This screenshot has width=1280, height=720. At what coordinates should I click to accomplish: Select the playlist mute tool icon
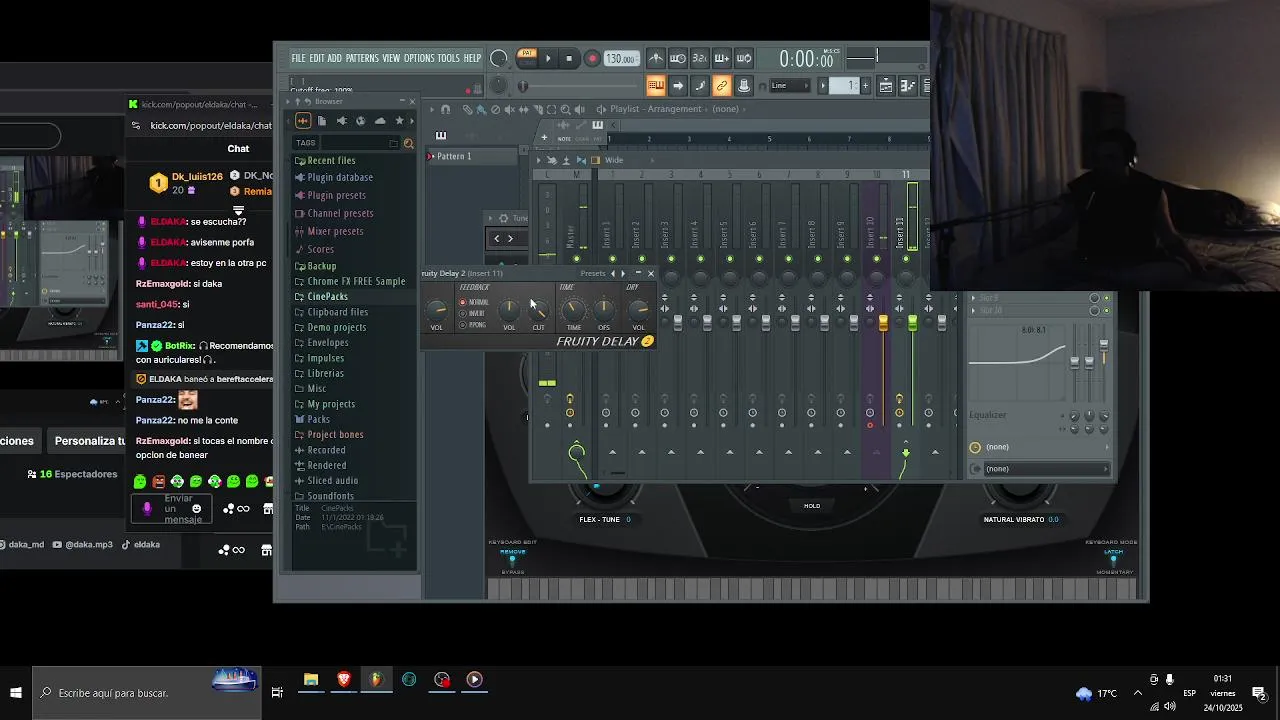(x=509, y=109)
